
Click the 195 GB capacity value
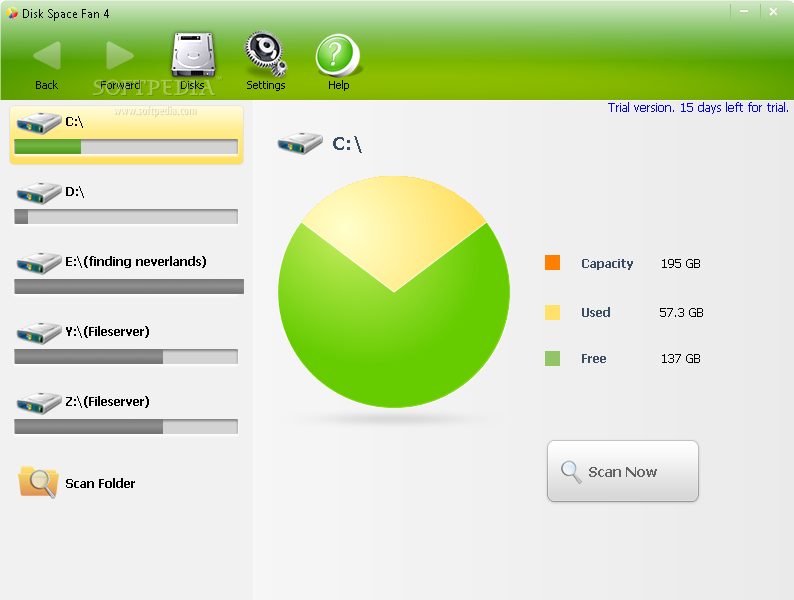681,264
